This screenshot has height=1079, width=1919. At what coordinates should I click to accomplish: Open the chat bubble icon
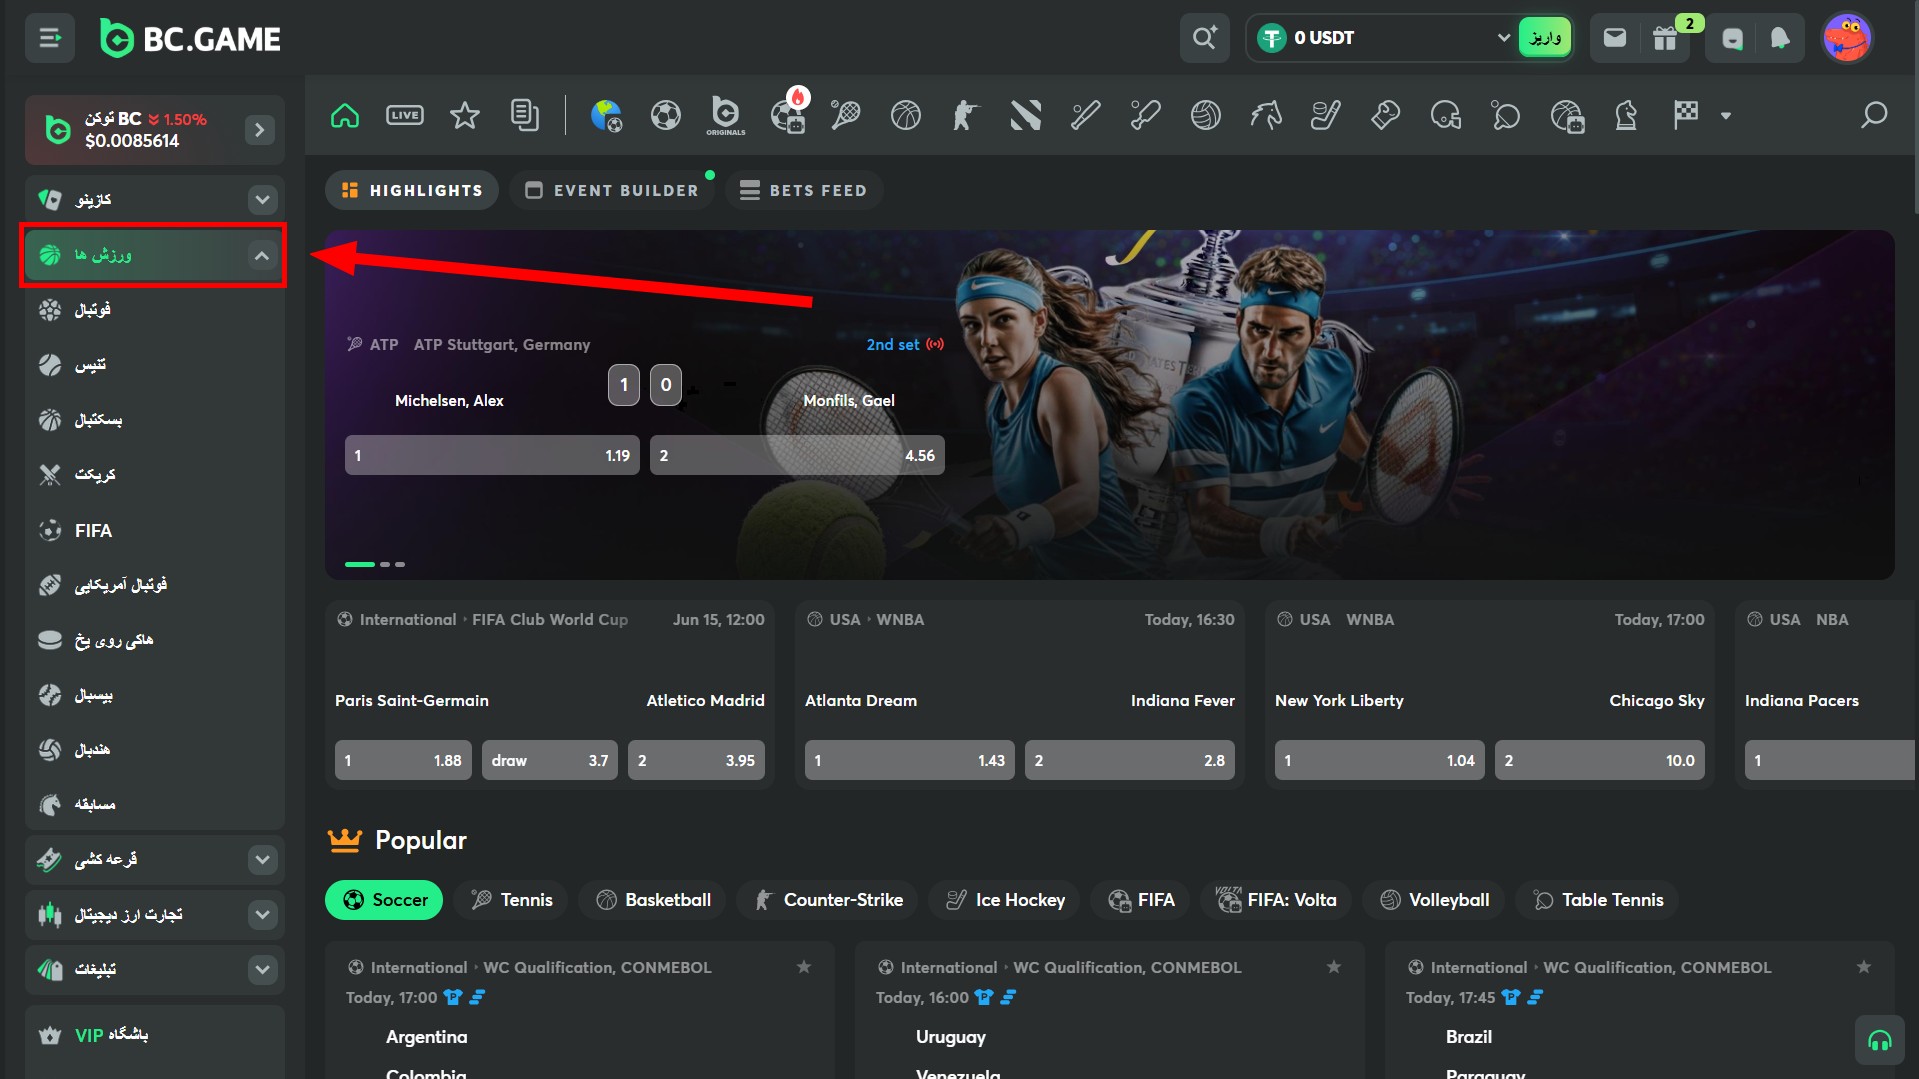[1733, 38]
